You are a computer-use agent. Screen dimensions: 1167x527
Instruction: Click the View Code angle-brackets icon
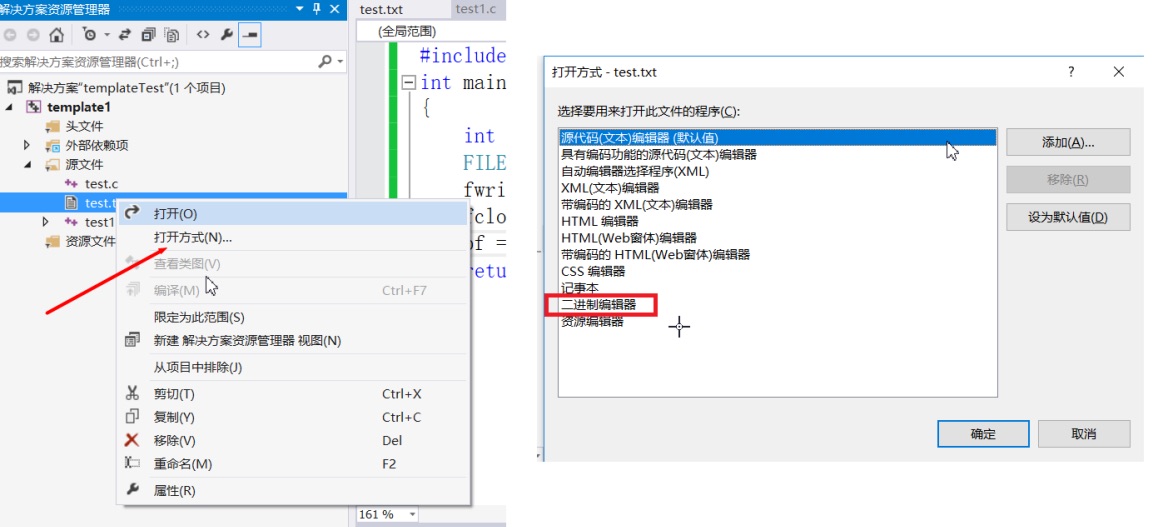[x=202, y=35]
